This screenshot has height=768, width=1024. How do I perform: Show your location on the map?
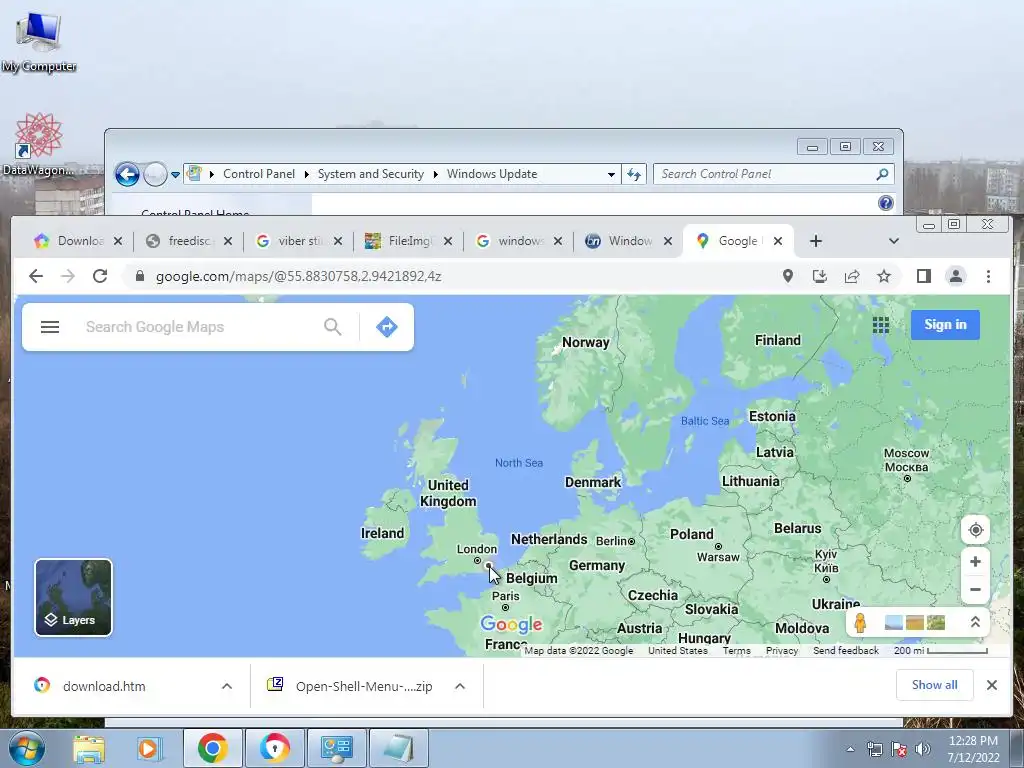(x=975, y=530)
